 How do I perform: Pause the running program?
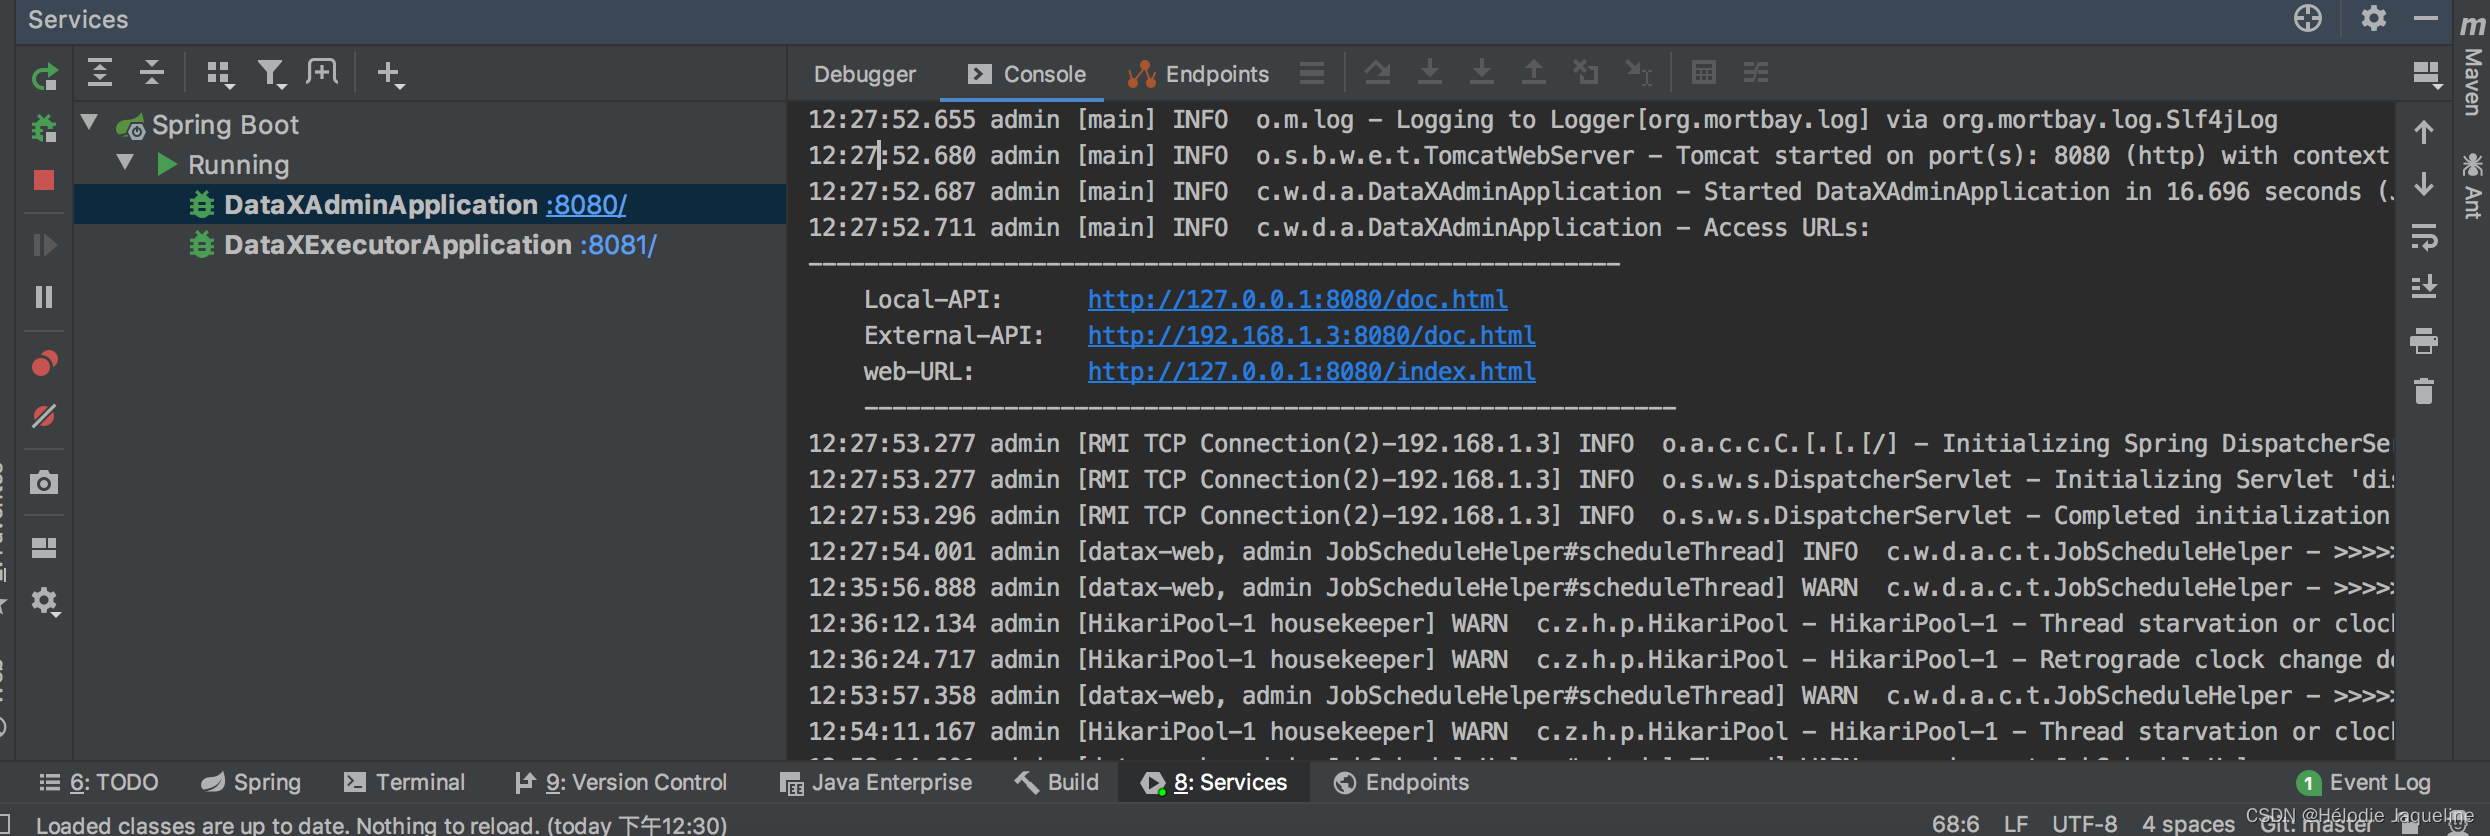point(44,297)
